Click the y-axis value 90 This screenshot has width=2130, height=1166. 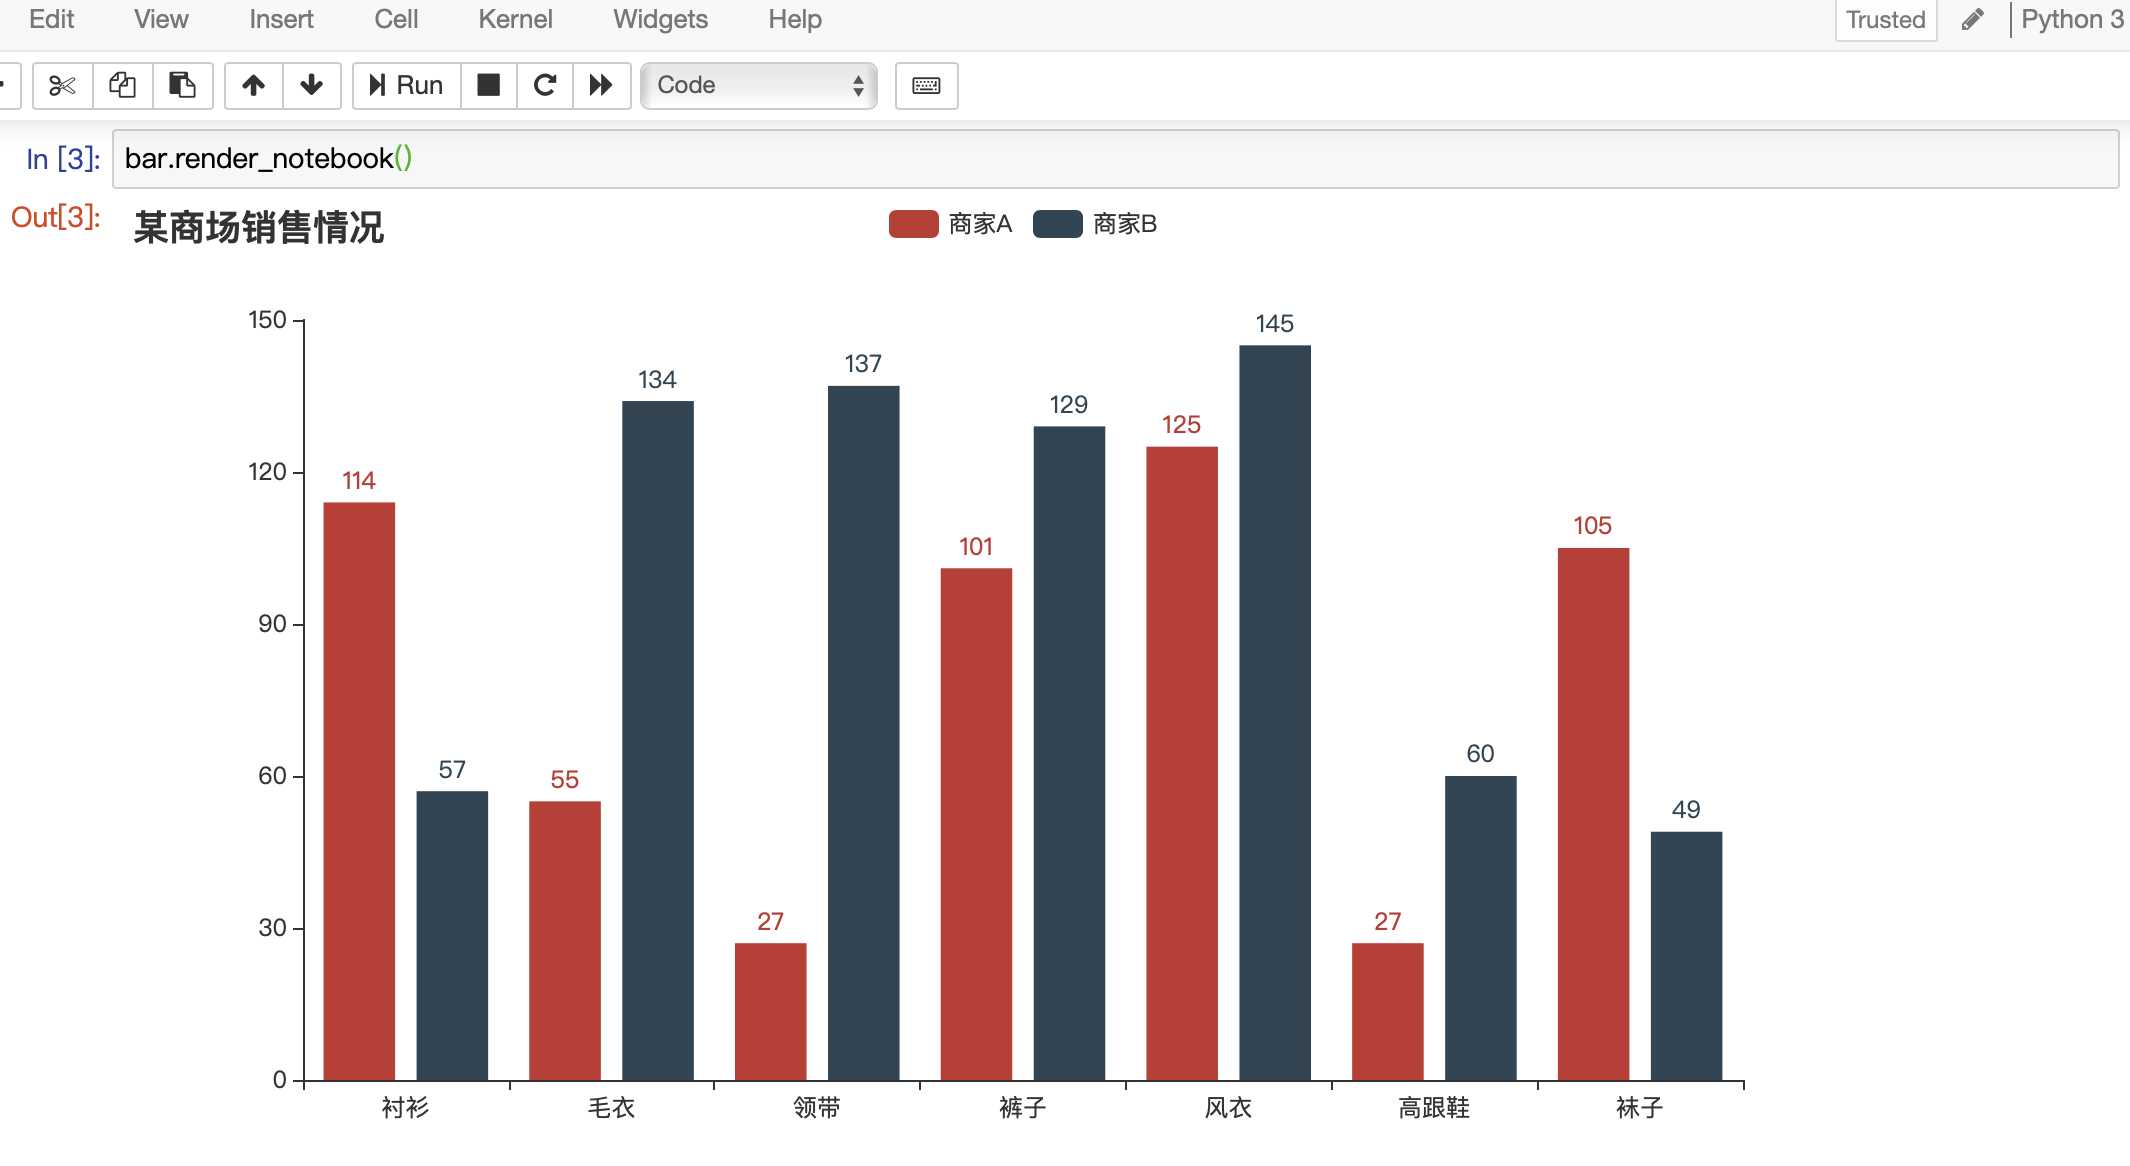pyautogui.click(x=272, y=624)
